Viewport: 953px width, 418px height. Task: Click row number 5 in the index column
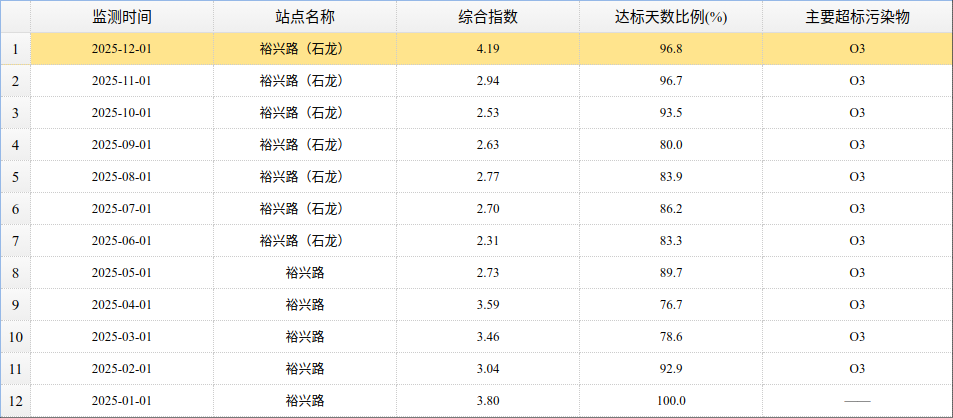click(x=15, y=177)
